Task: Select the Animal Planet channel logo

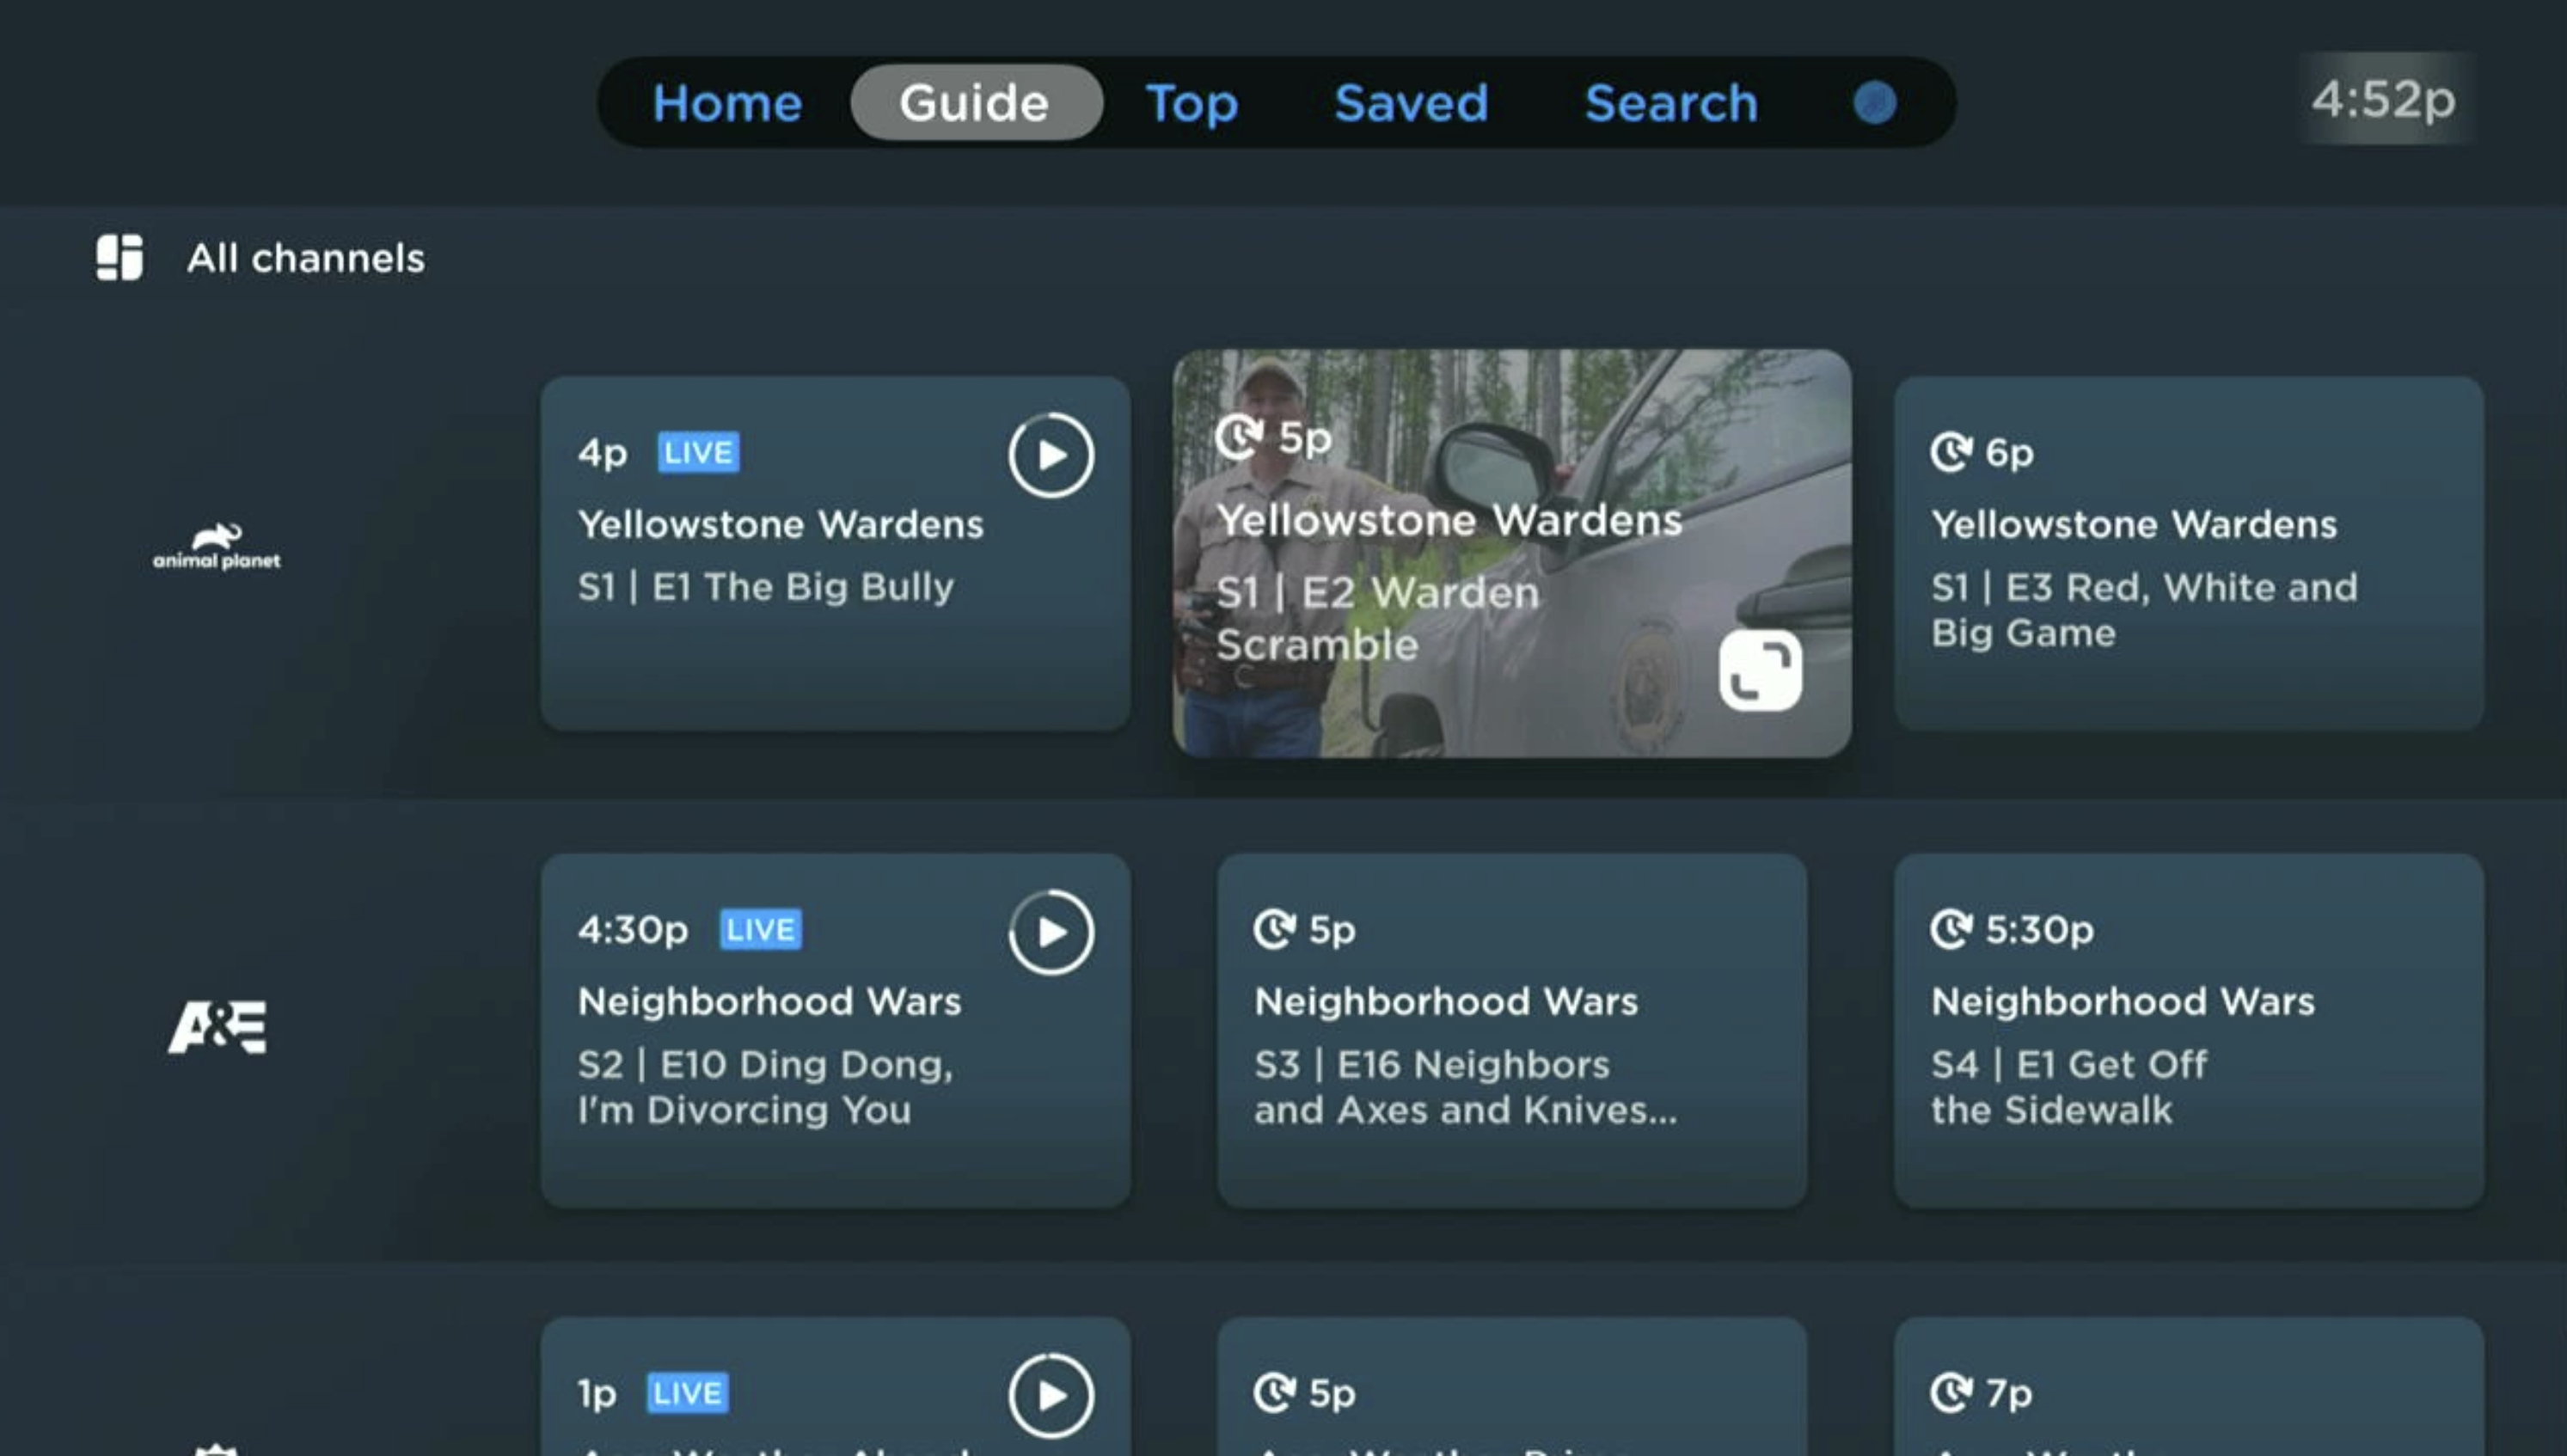Action: click(217, 547)
